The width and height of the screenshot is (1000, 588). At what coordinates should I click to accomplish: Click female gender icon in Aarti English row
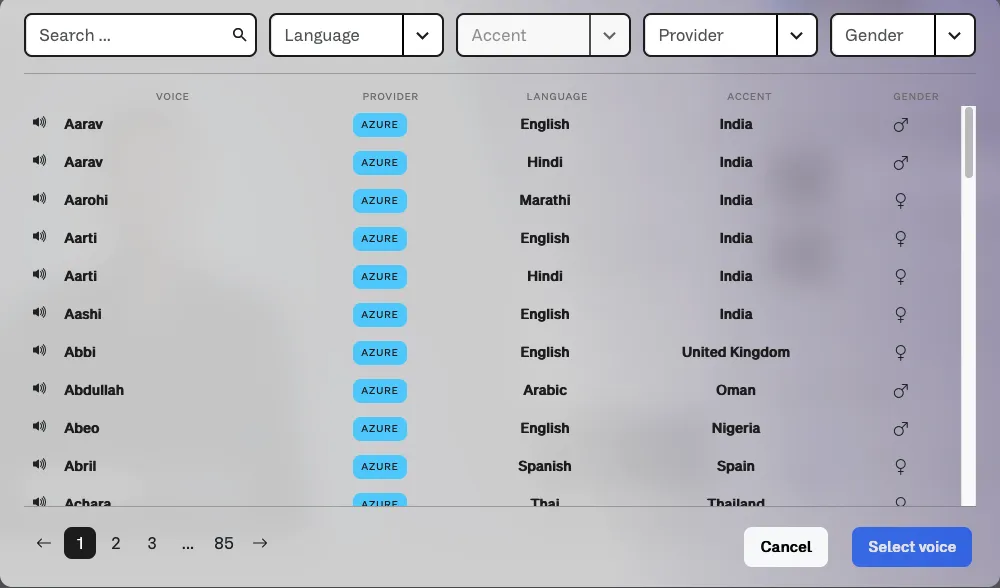[x=901, y=239]
